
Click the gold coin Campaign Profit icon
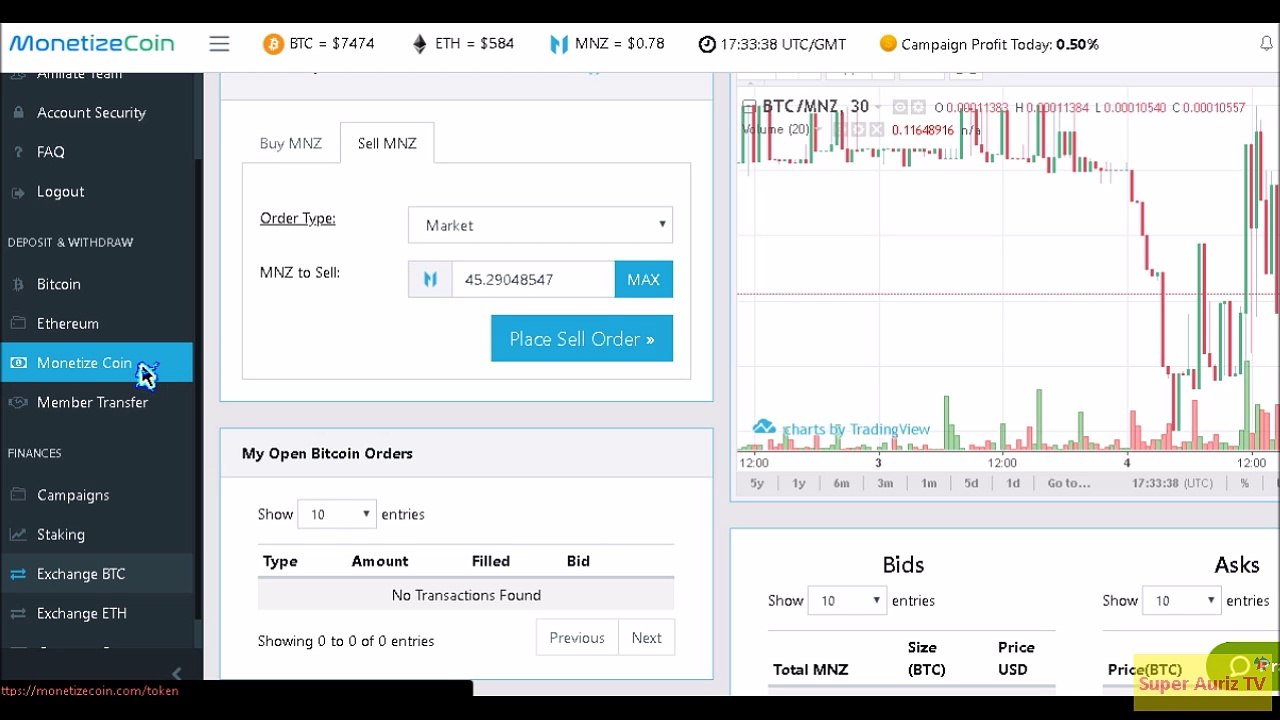[887, 43]
